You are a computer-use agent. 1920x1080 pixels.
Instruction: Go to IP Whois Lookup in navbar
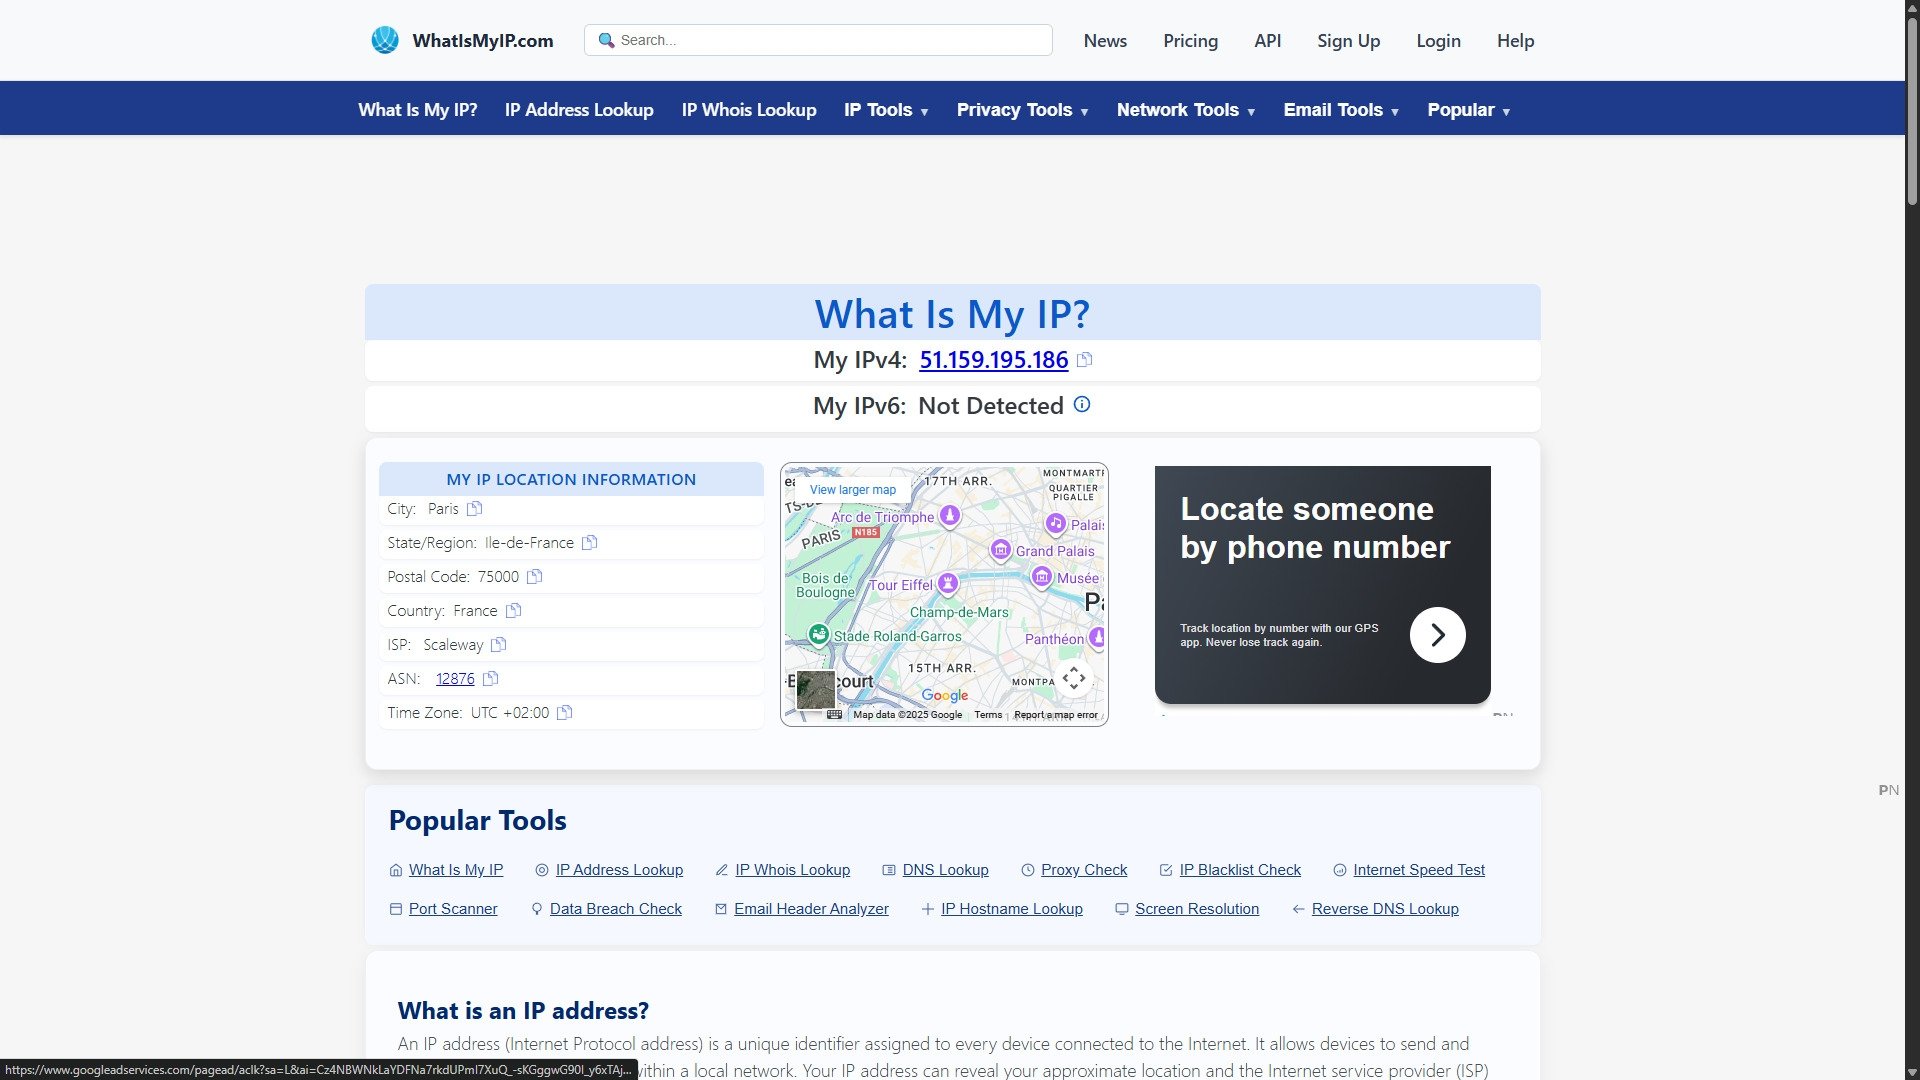pos(749,110)
